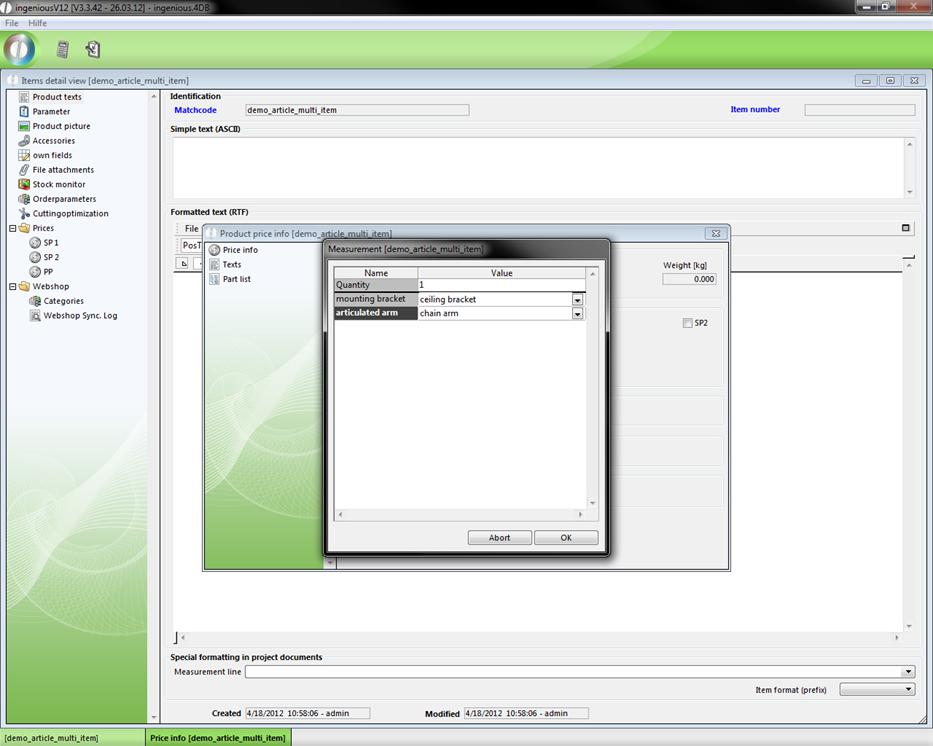Screen dimensions: 933x746
Task: Collapse the Prices tree folder
Action: tap(13, 228)
